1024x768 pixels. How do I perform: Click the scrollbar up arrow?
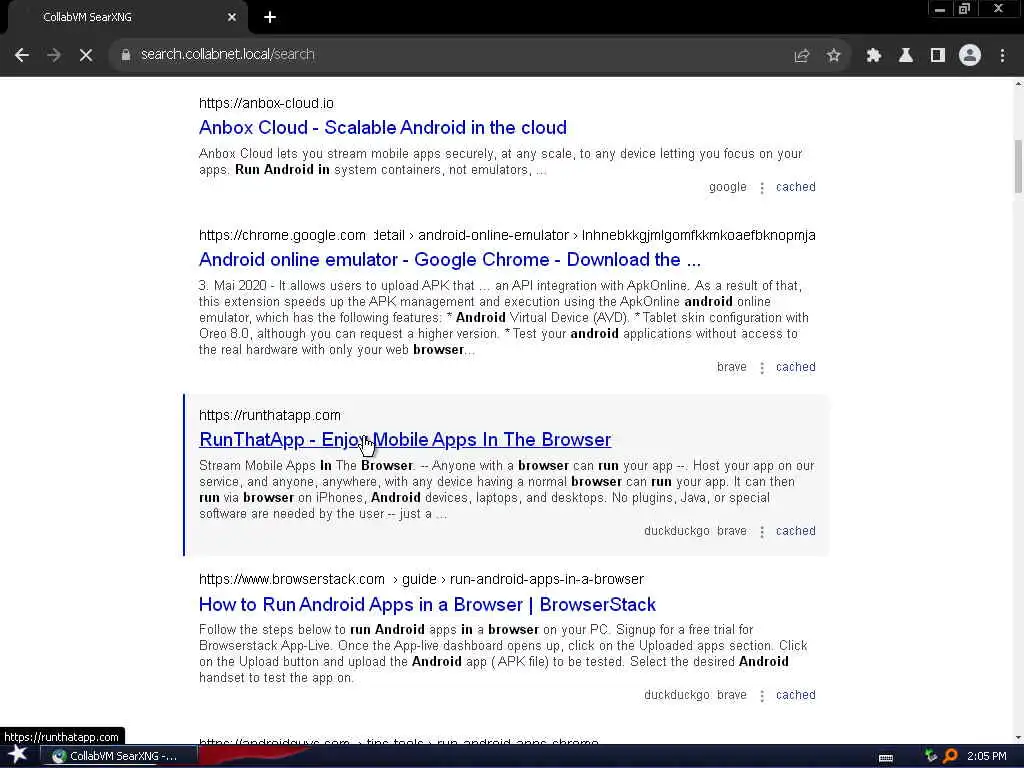coord(1018,83)
